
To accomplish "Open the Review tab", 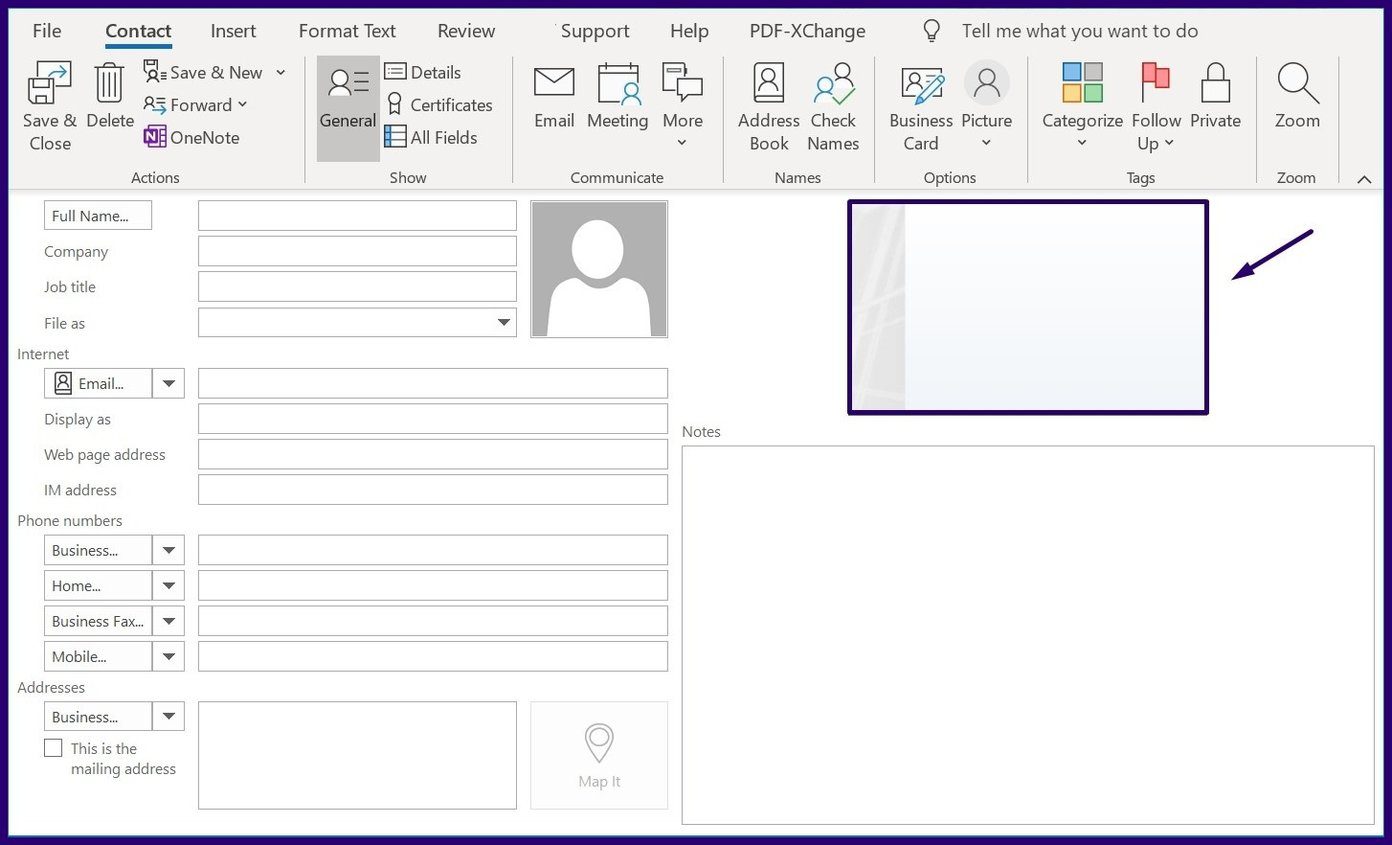I will coord(466,31).
